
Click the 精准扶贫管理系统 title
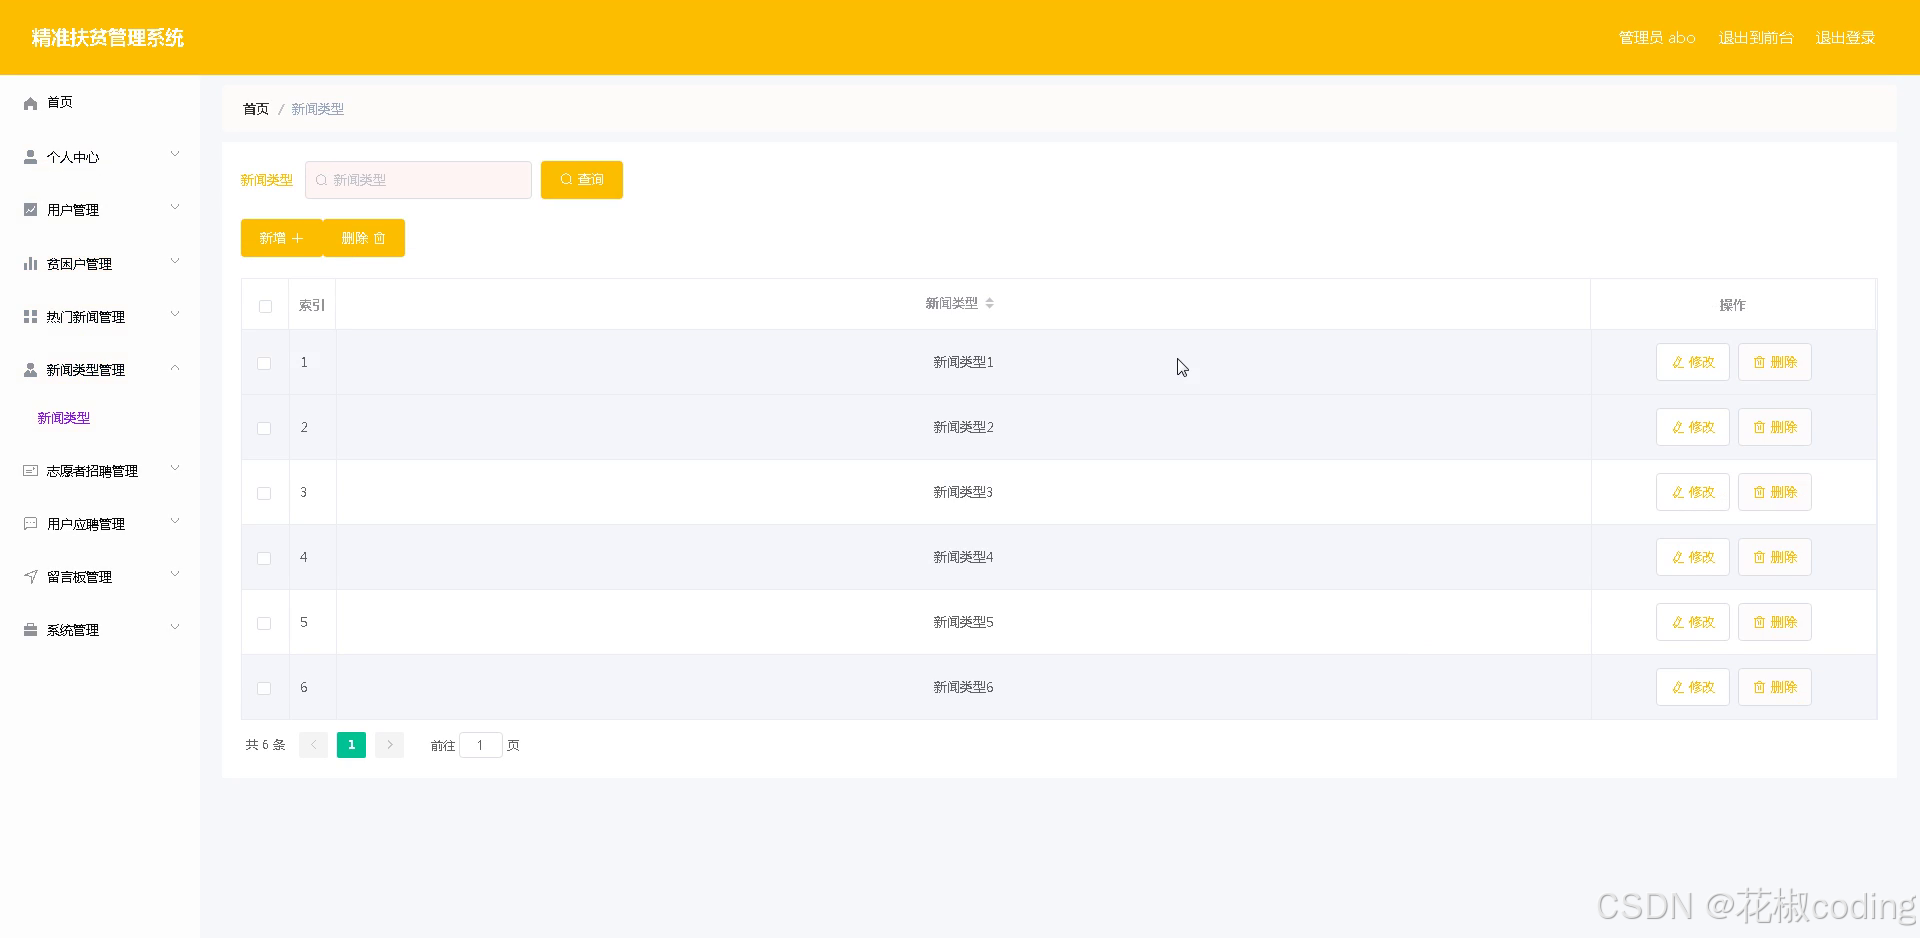coord(108,38)
